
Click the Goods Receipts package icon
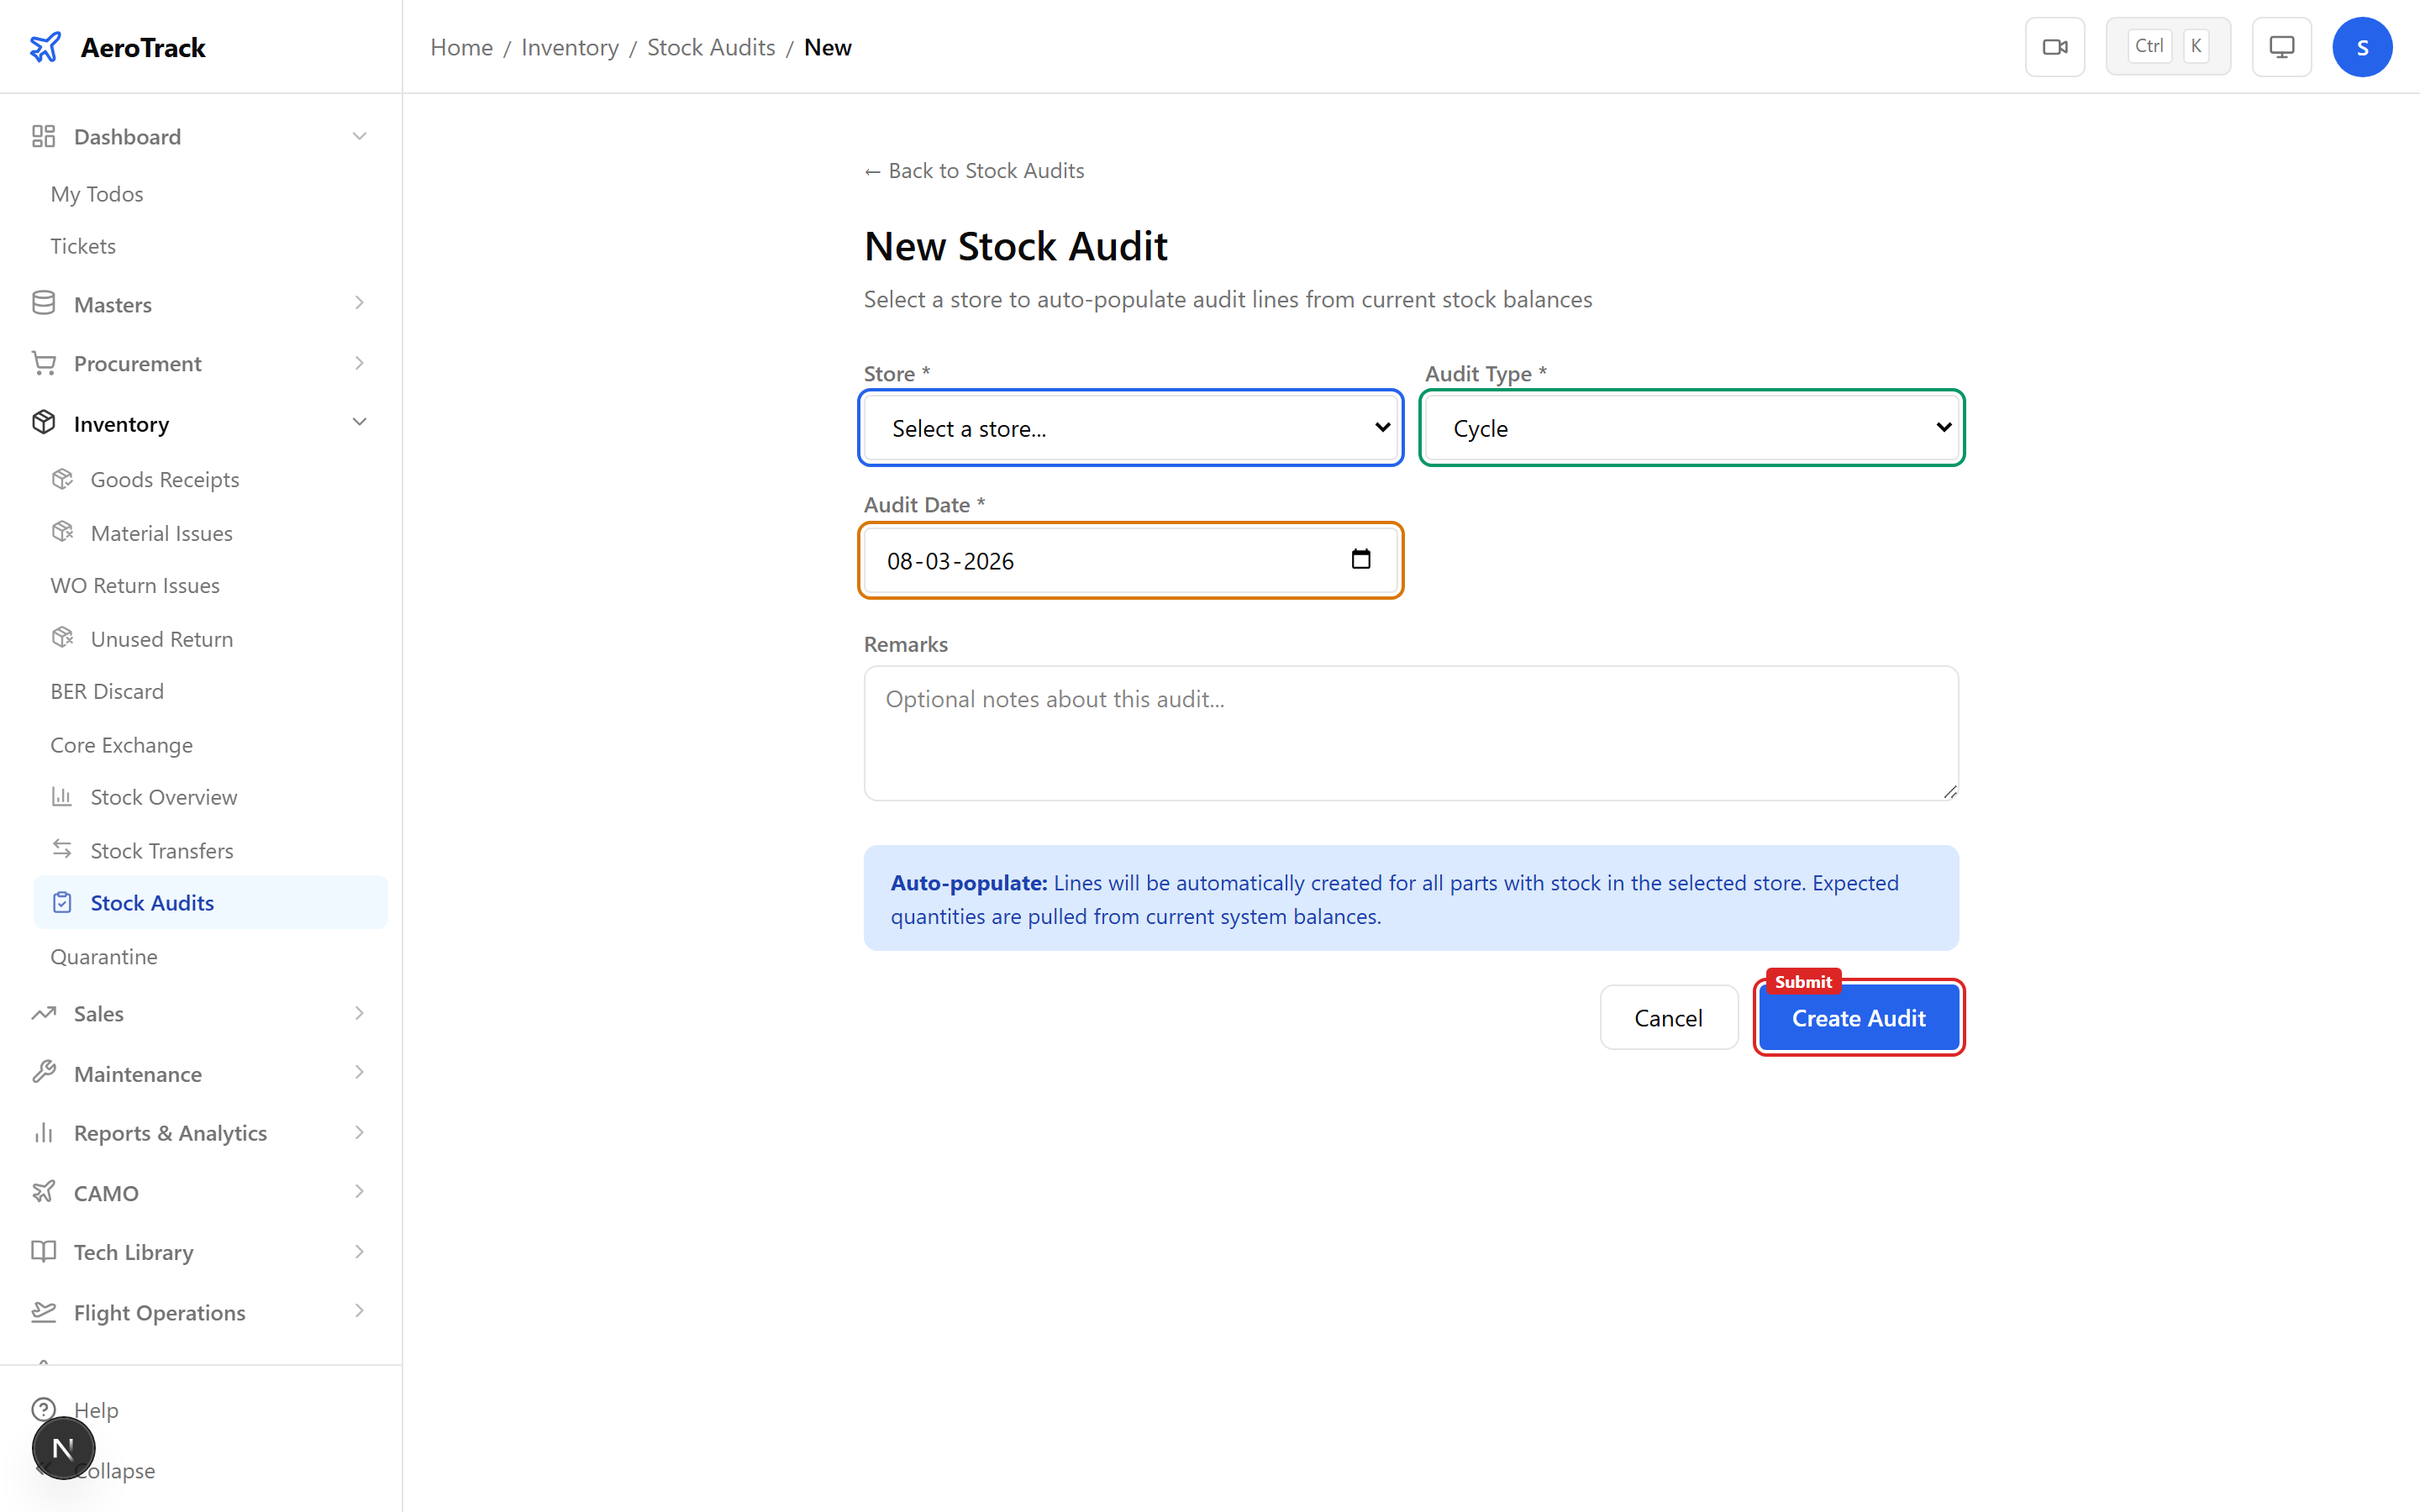[x=63, y=479]
